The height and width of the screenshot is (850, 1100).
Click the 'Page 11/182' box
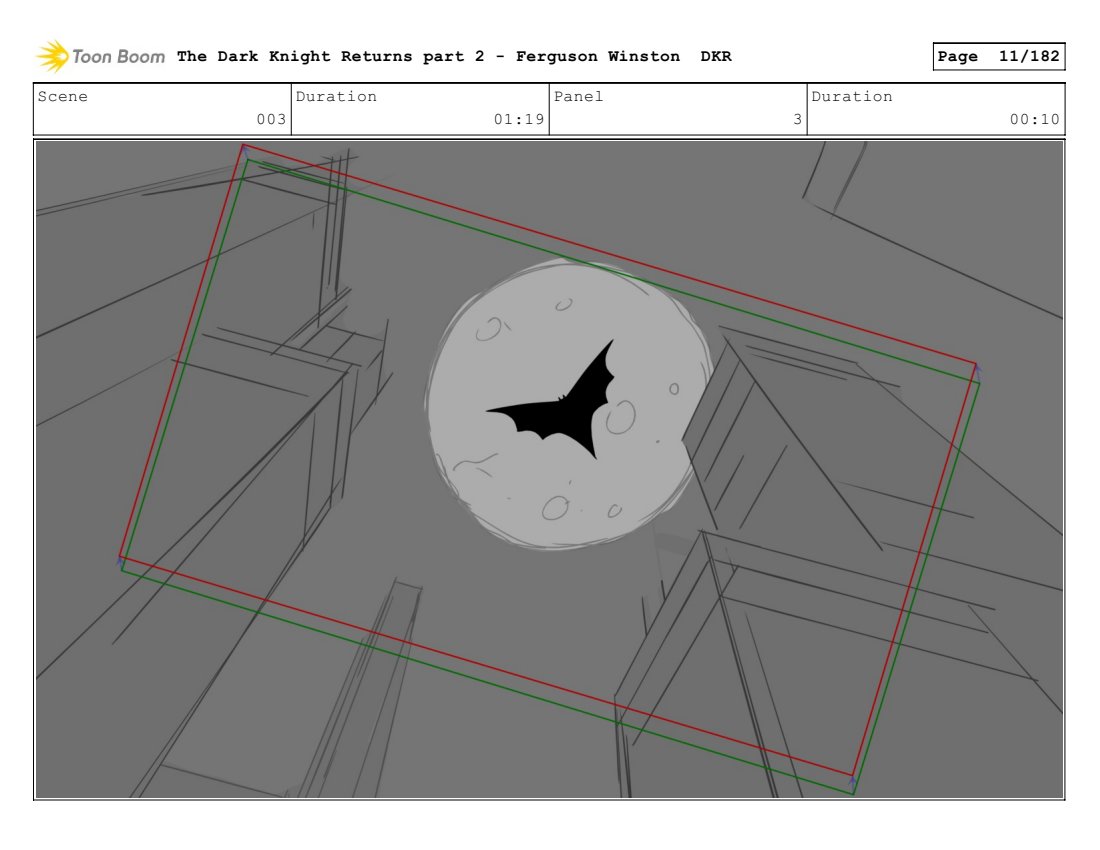[998, 56]
